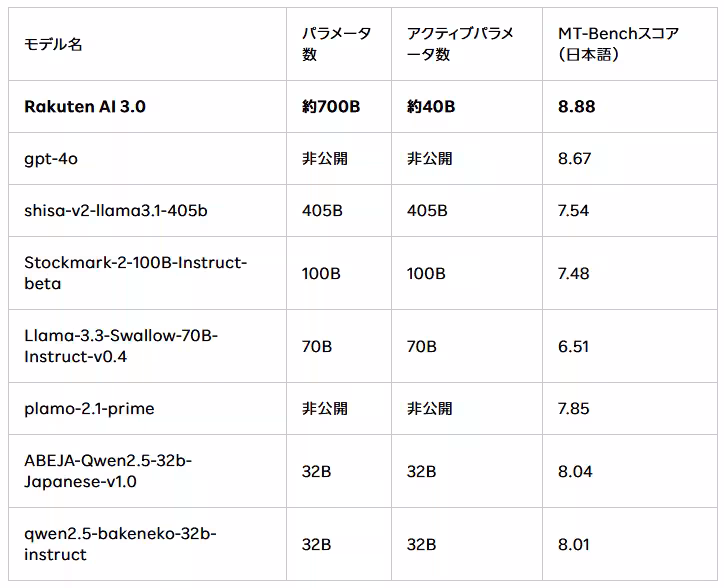Select the アクティブパラメータ数 header cell
Screen dimensions: 724x588
459,44
